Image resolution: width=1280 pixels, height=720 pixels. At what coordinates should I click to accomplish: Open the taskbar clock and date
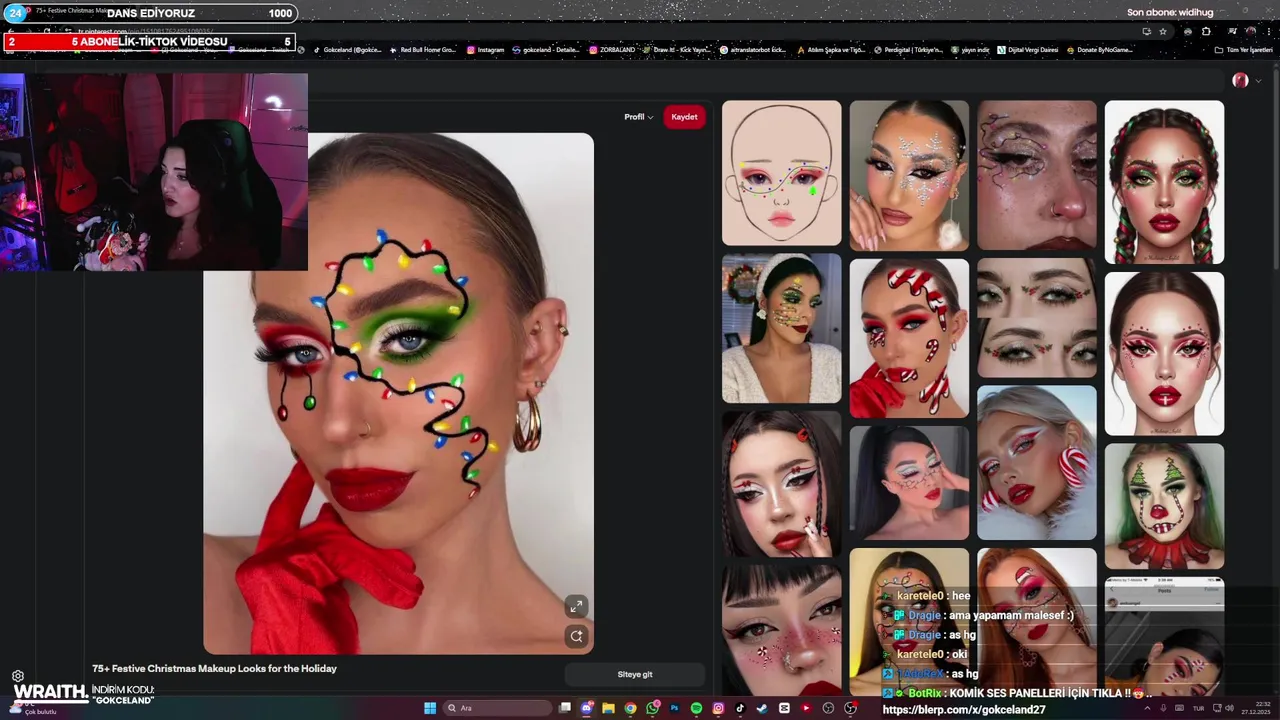[x=1256, y=708]
